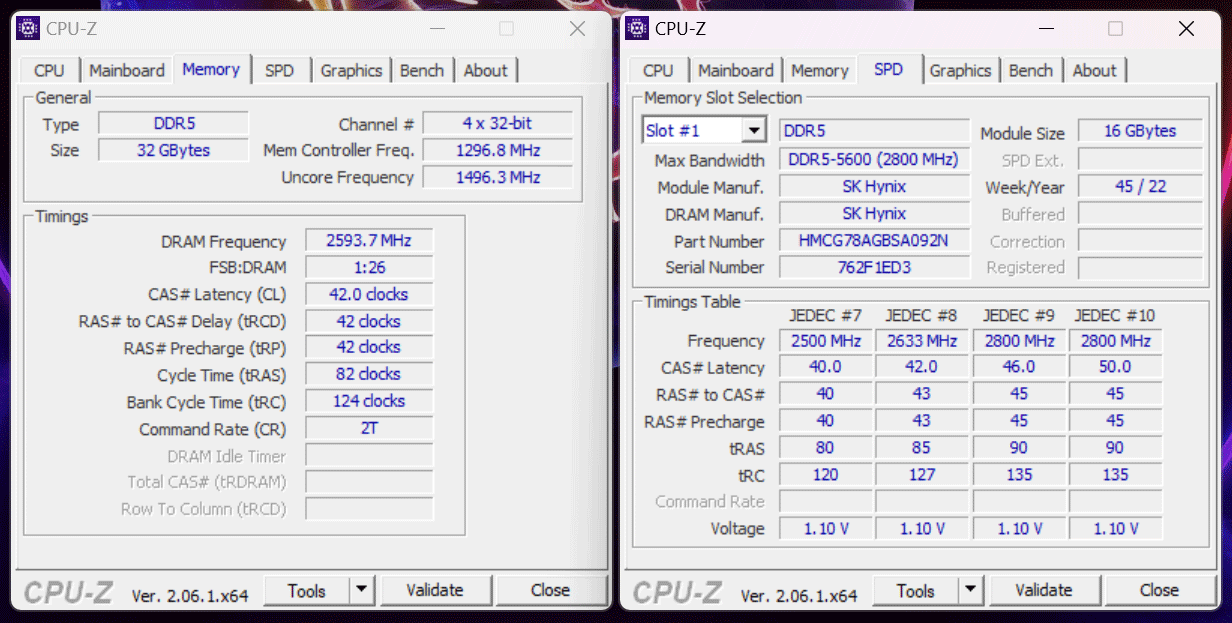
Task: Open the SPD tab in left window
Action: coord(279,70)
